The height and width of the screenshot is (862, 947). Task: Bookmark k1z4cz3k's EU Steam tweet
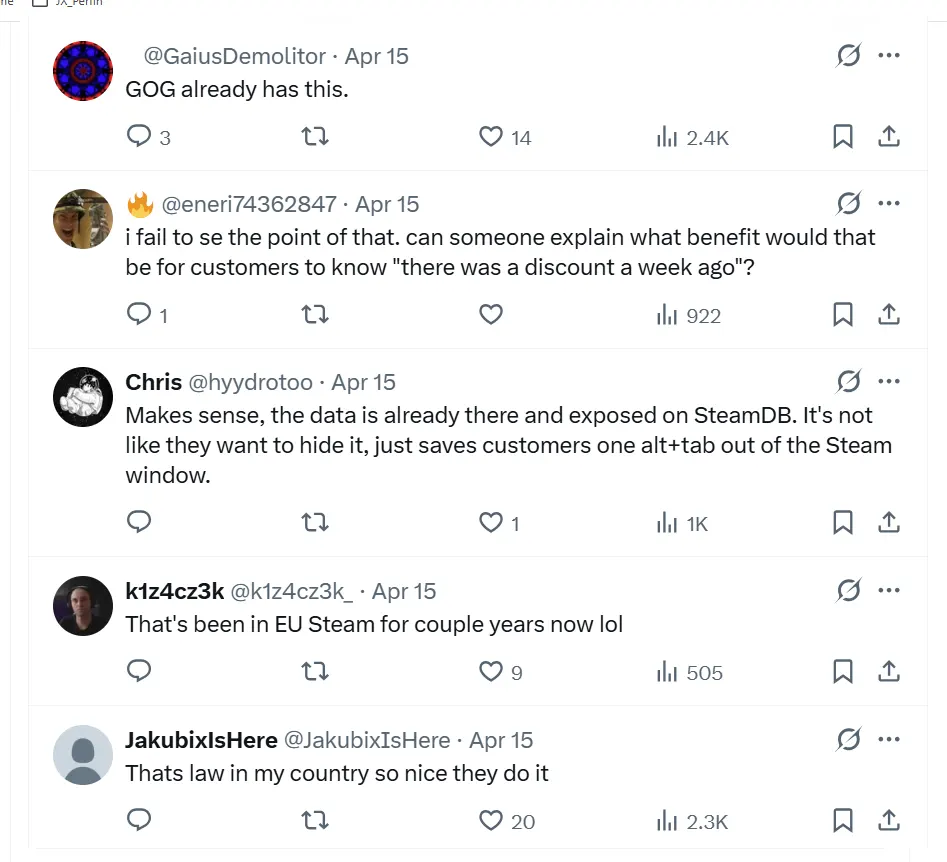(843, 672)
